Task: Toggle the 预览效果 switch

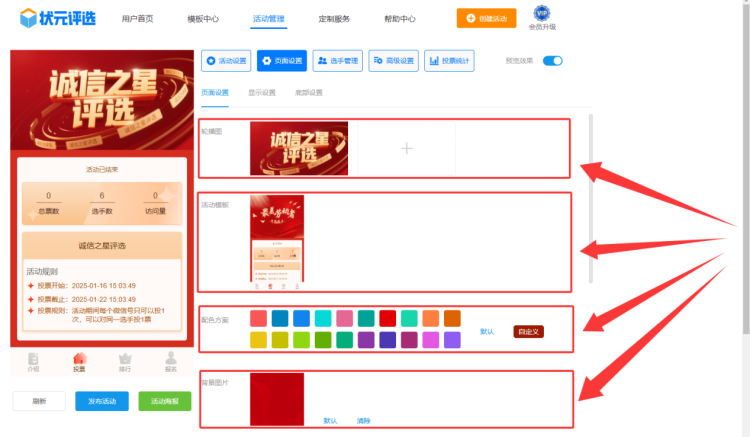Action: pyautogui.click(x=553, y=61)
